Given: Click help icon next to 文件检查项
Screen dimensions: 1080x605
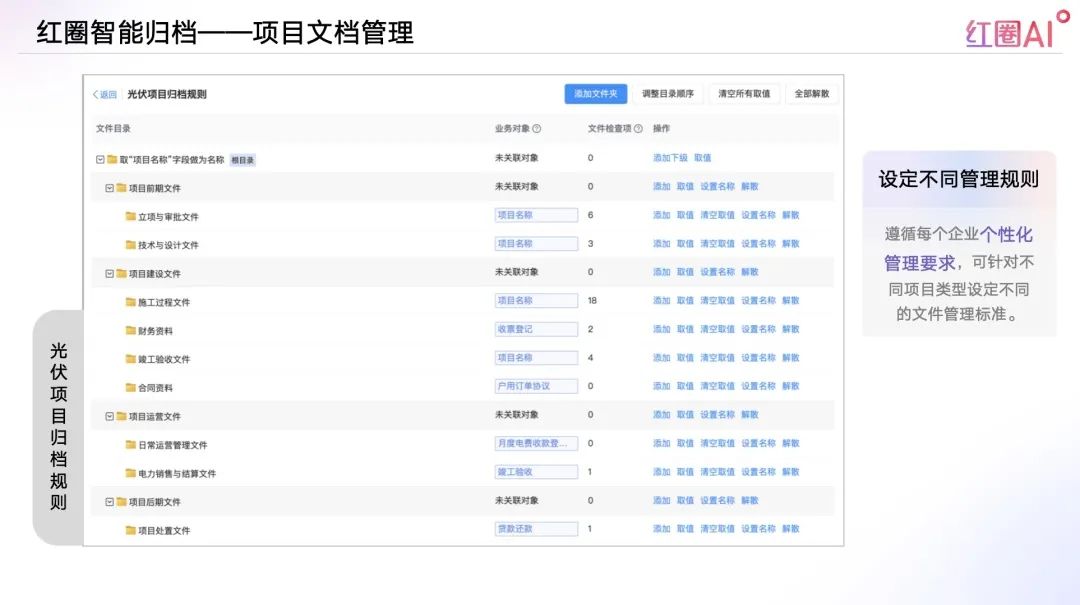Looking at the screenshot, I should coord(638,129).
